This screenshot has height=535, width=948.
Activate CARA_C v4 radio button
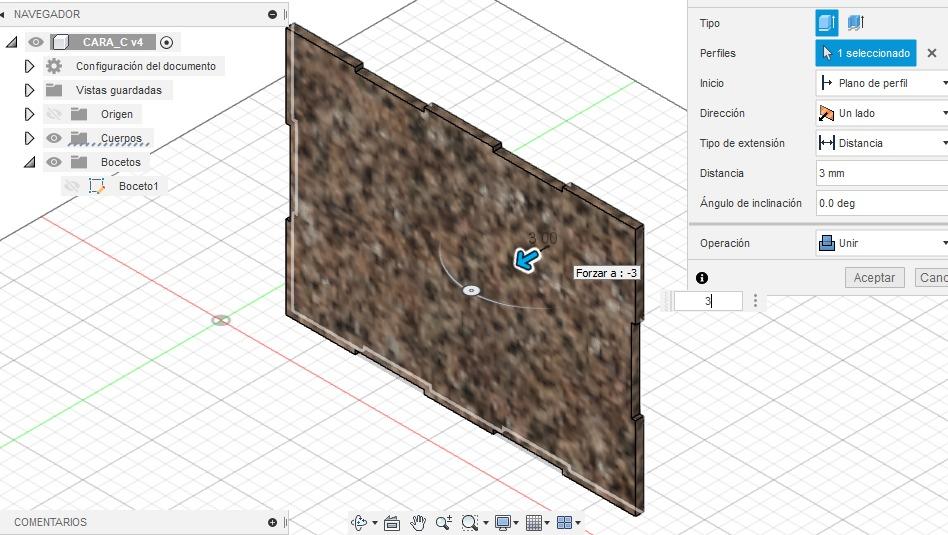pos(166,42)
